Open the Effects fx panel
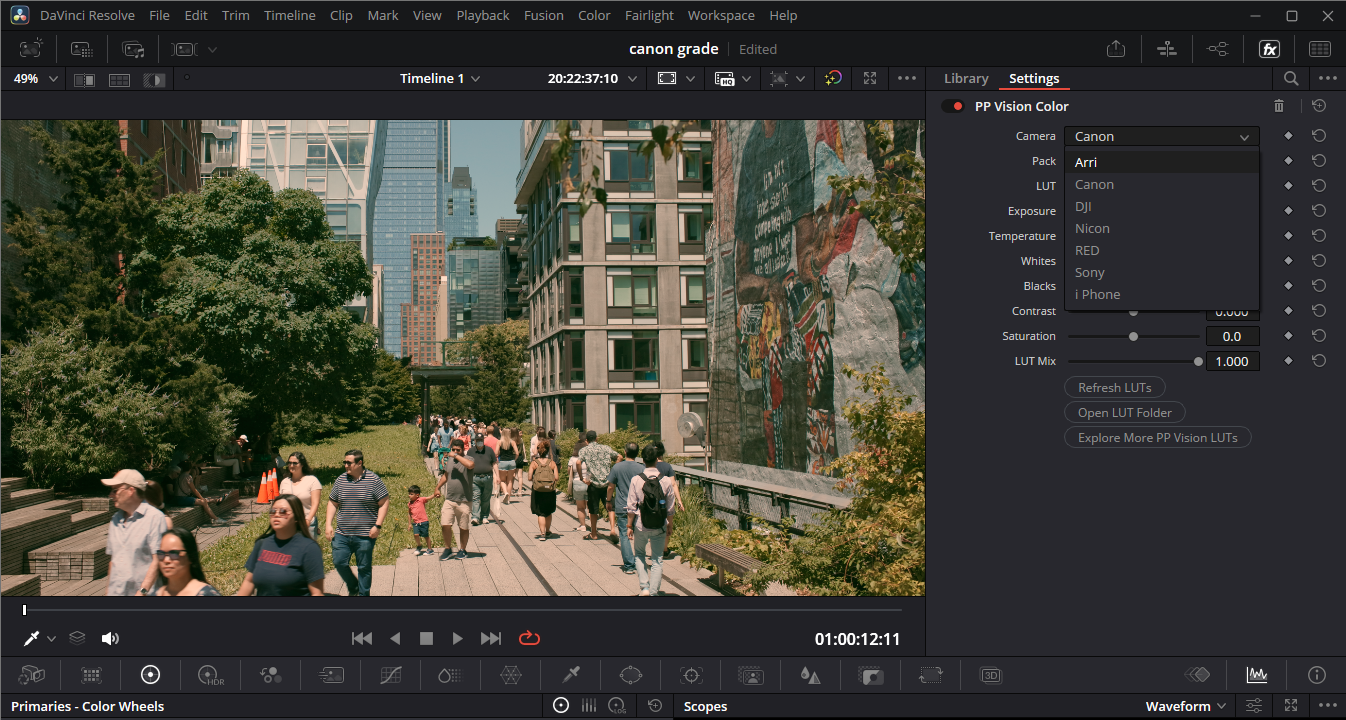The image size is (1346, 720). (x=1269, y=49)
